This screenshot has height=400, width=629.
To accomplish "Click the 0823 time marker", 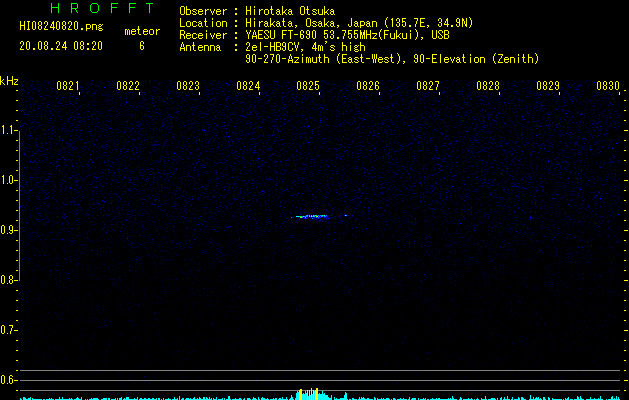I will coord(187,86).
